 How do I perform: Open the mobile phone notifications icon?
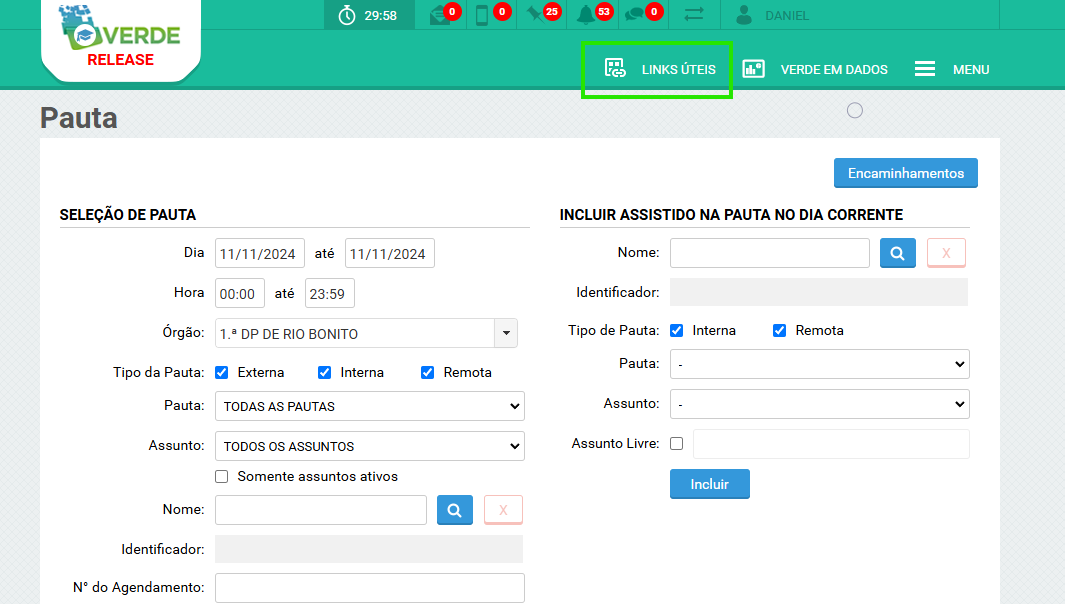tap(483, 15)
